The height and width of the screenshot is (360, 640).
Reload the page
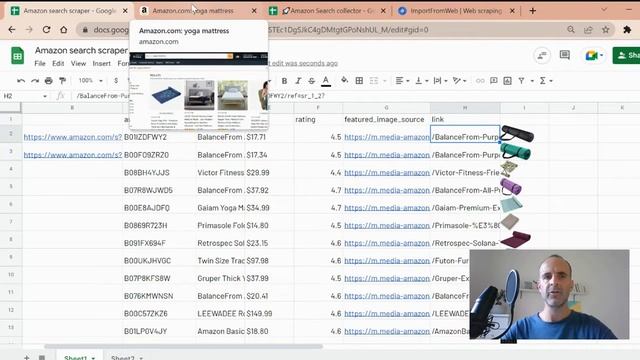(x=47, y=30)
